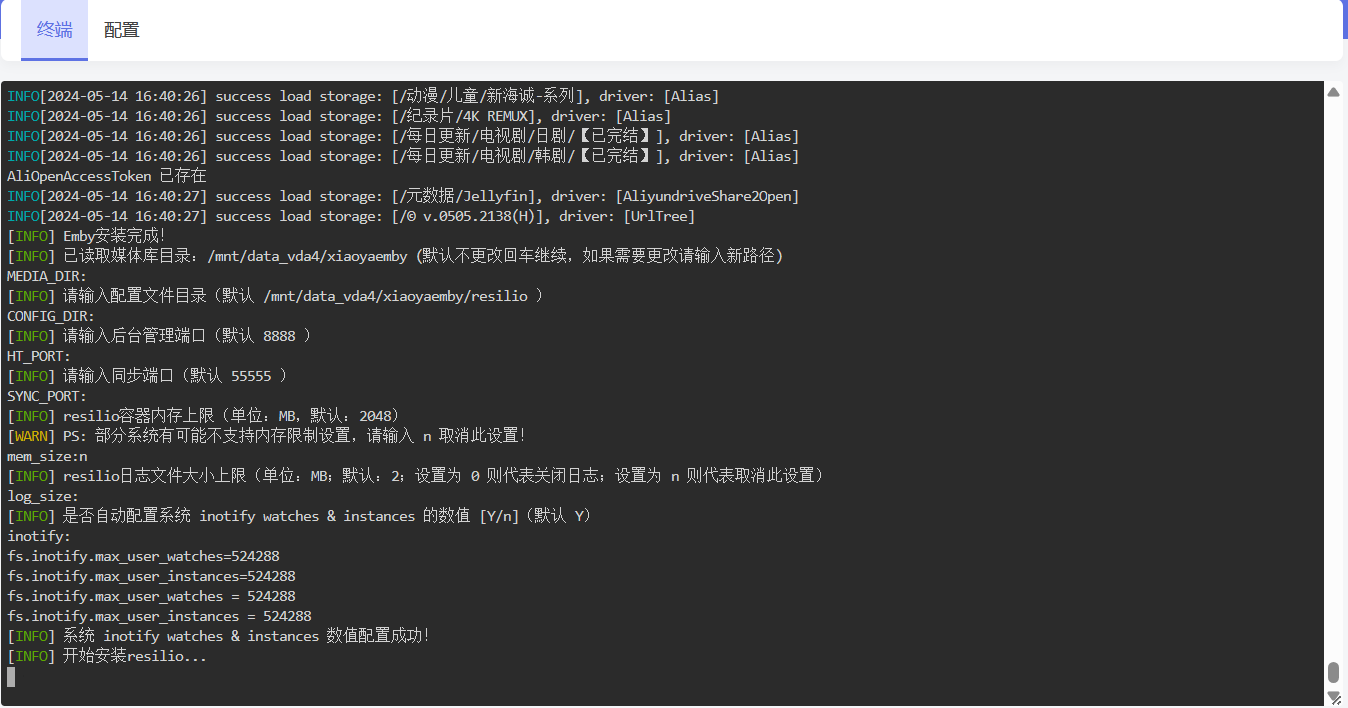
Task: Click the 日剧 storage load line
Action: (x=403, y=137)
